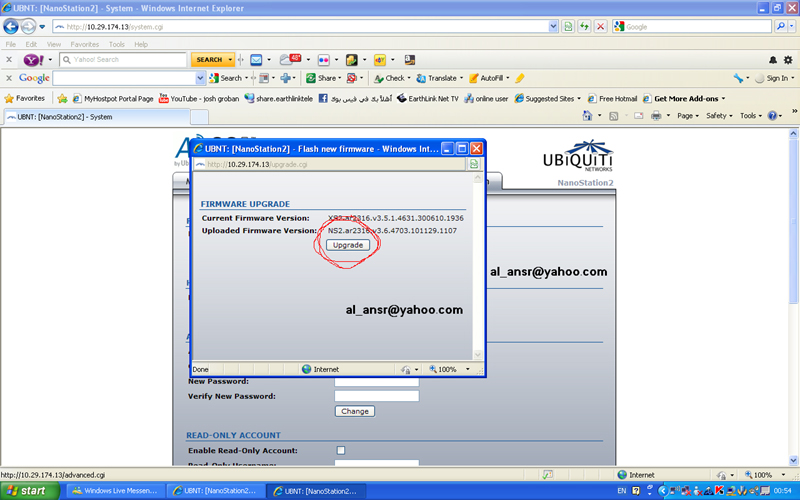Click the Share button on Google toolbar

323,78
